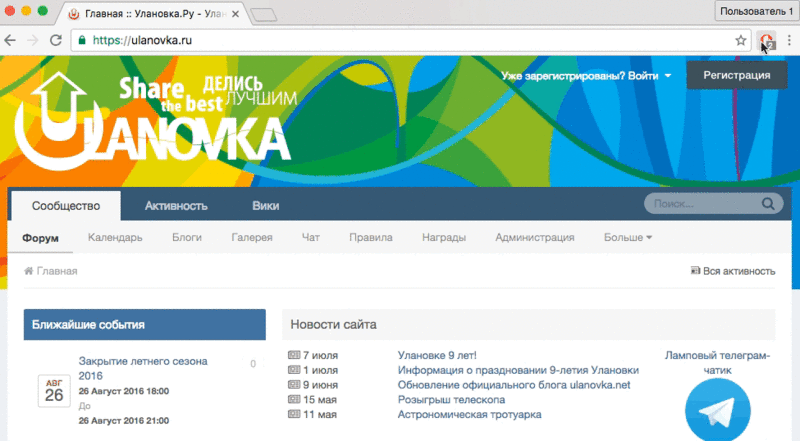Open the Блоги submenu item

(x=187, y=237)
